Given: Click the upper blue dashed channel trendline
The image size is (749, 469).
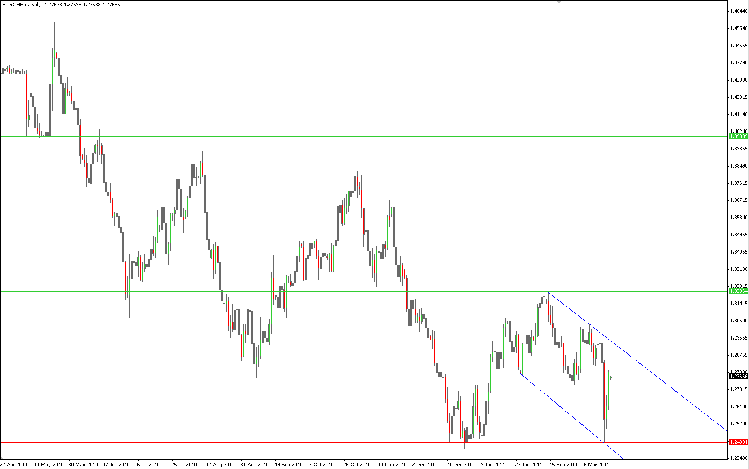Looking at the screenshot, I should [x=638, y=361].
